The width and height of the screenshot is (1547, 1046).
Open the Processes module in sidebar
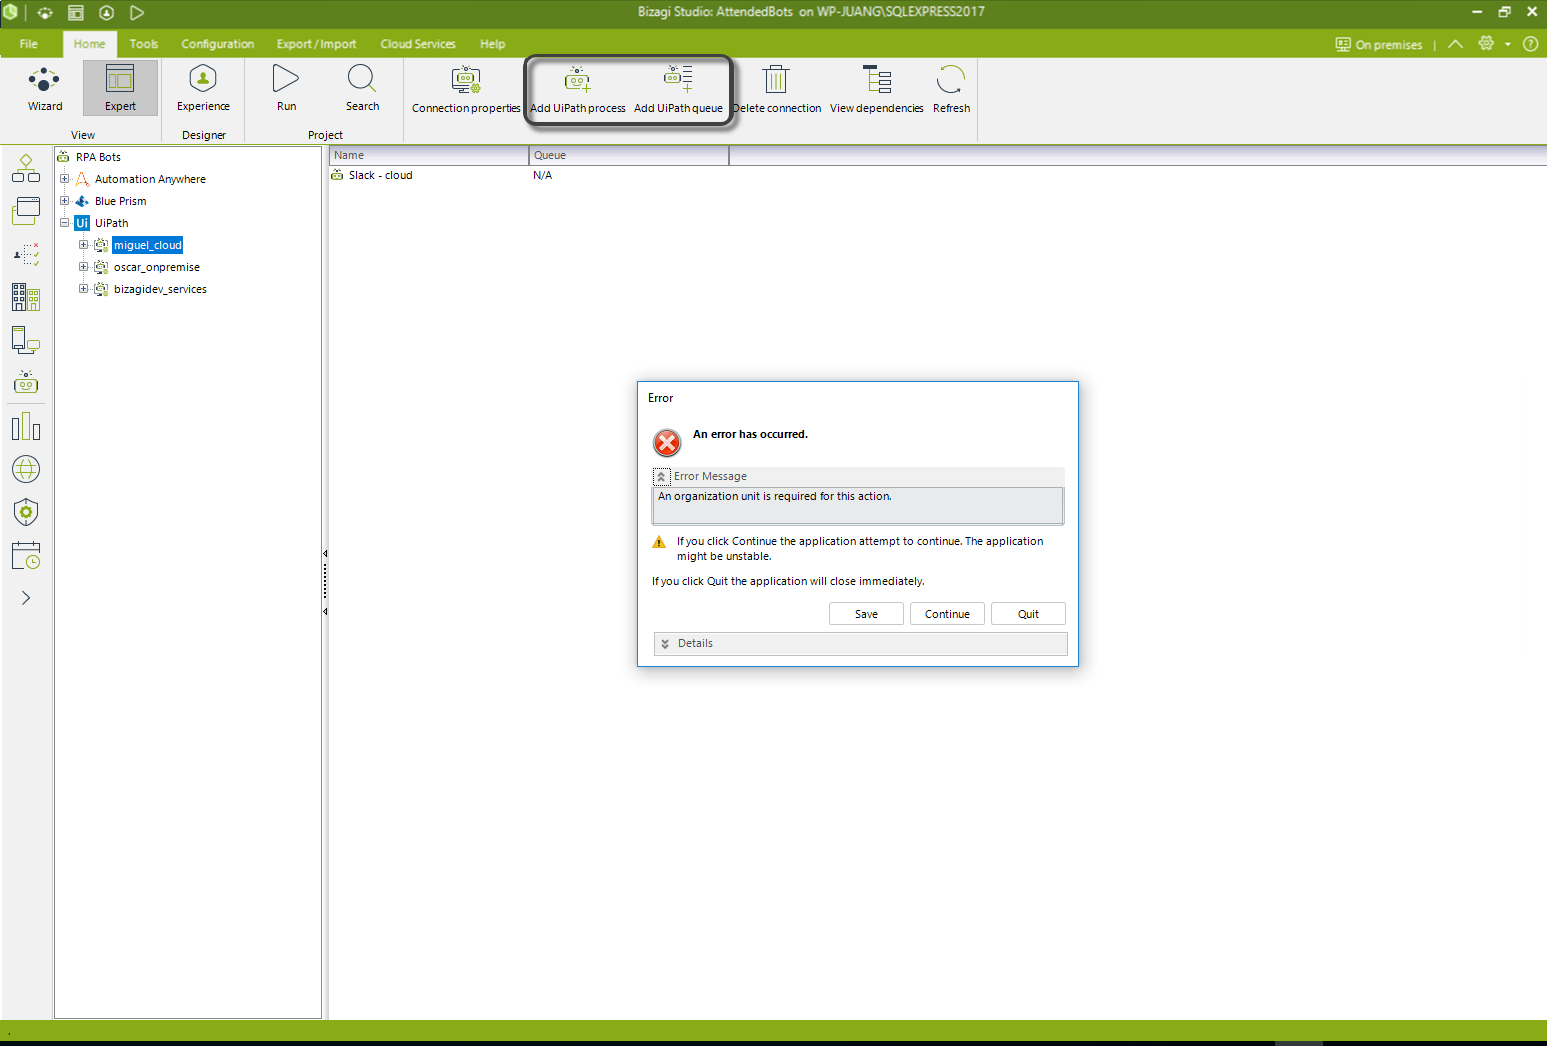pos(26,168)
